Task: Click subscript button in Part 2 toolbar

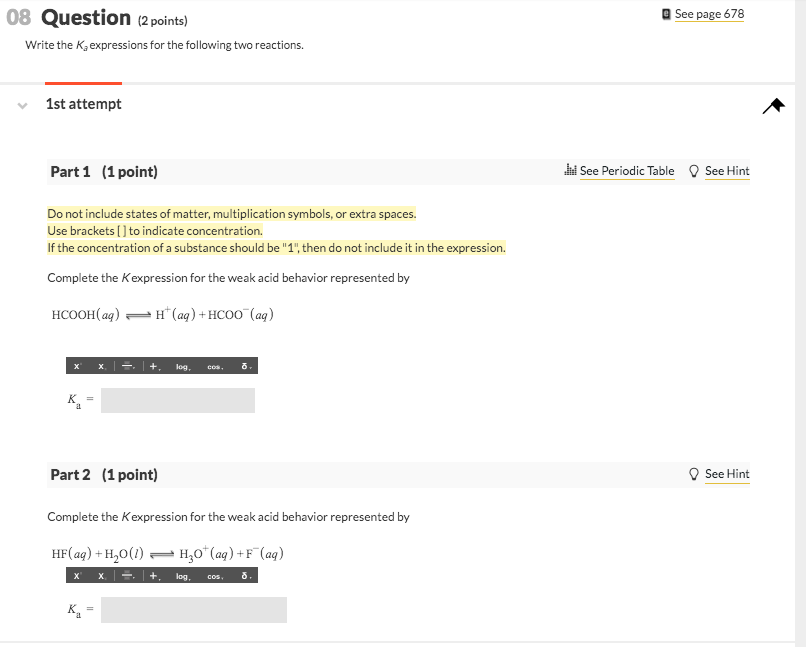Action: click(102, 576)
